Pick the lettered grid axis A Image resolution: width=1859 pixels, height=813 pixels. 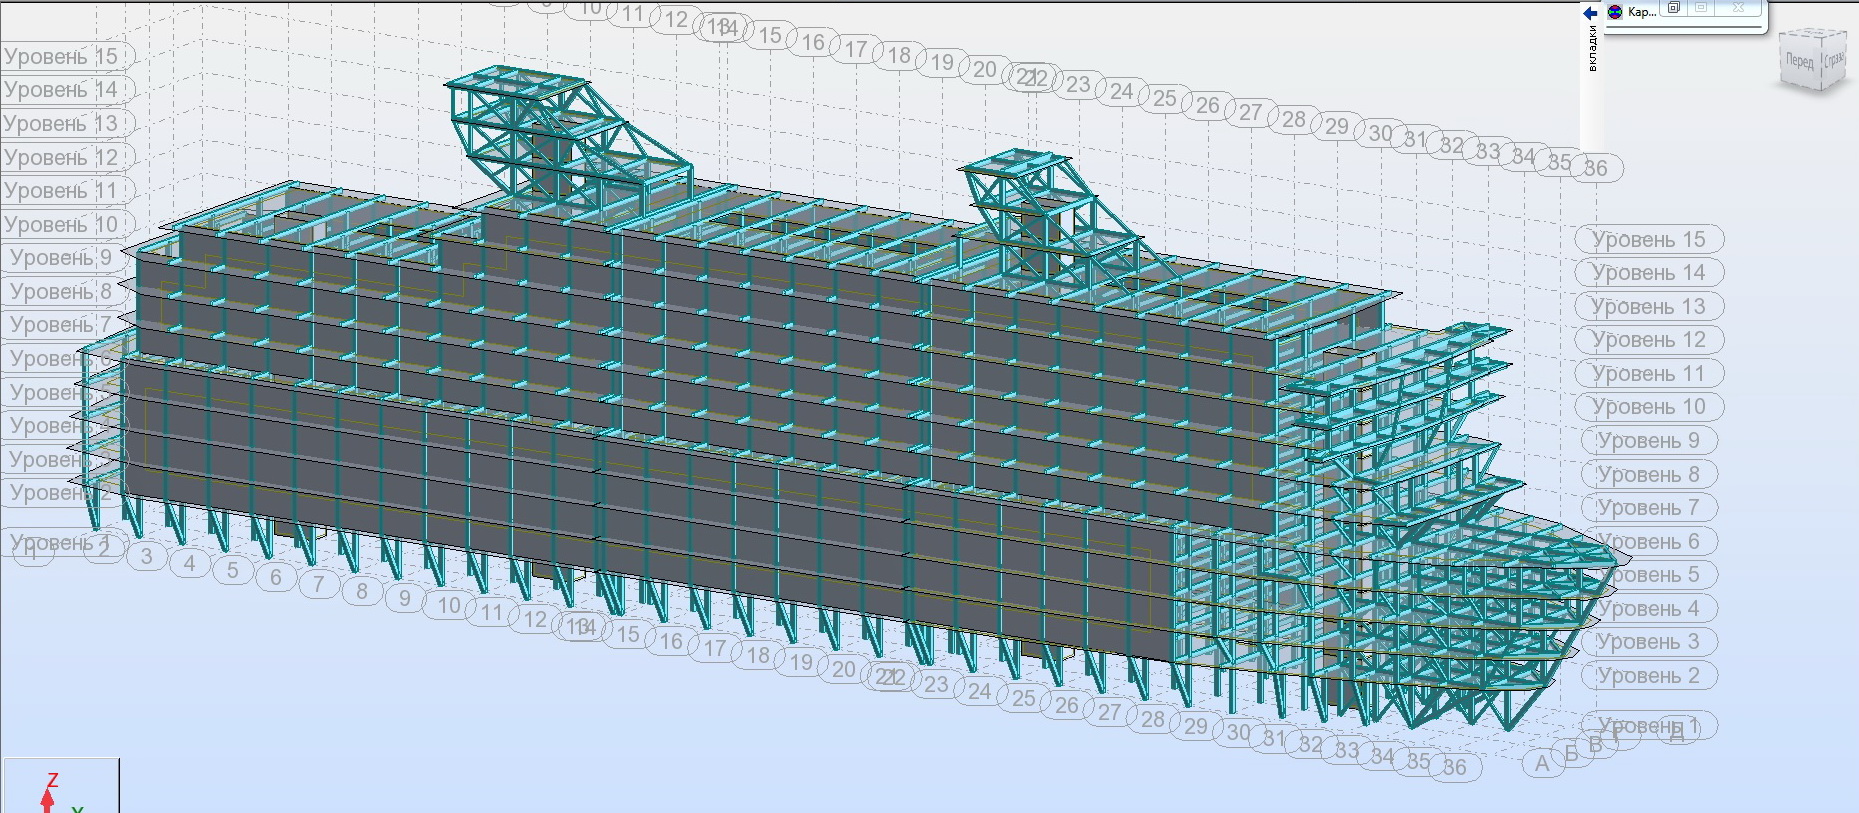click(x=1542, y=764)
